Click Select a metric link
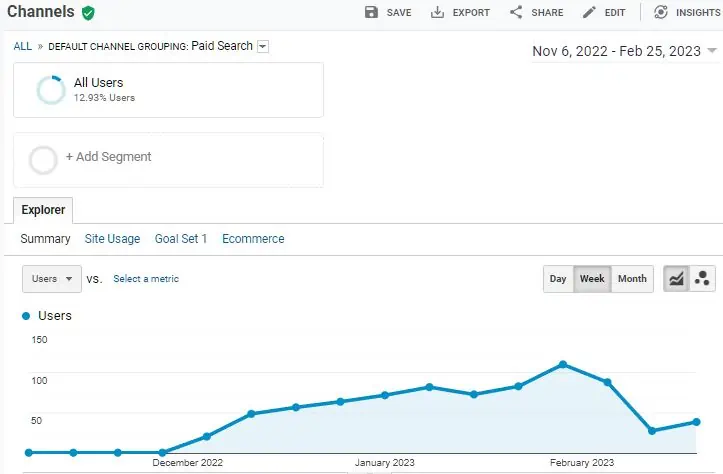Image resolution: width=723 pixels, height=474 pixels. 146,279
